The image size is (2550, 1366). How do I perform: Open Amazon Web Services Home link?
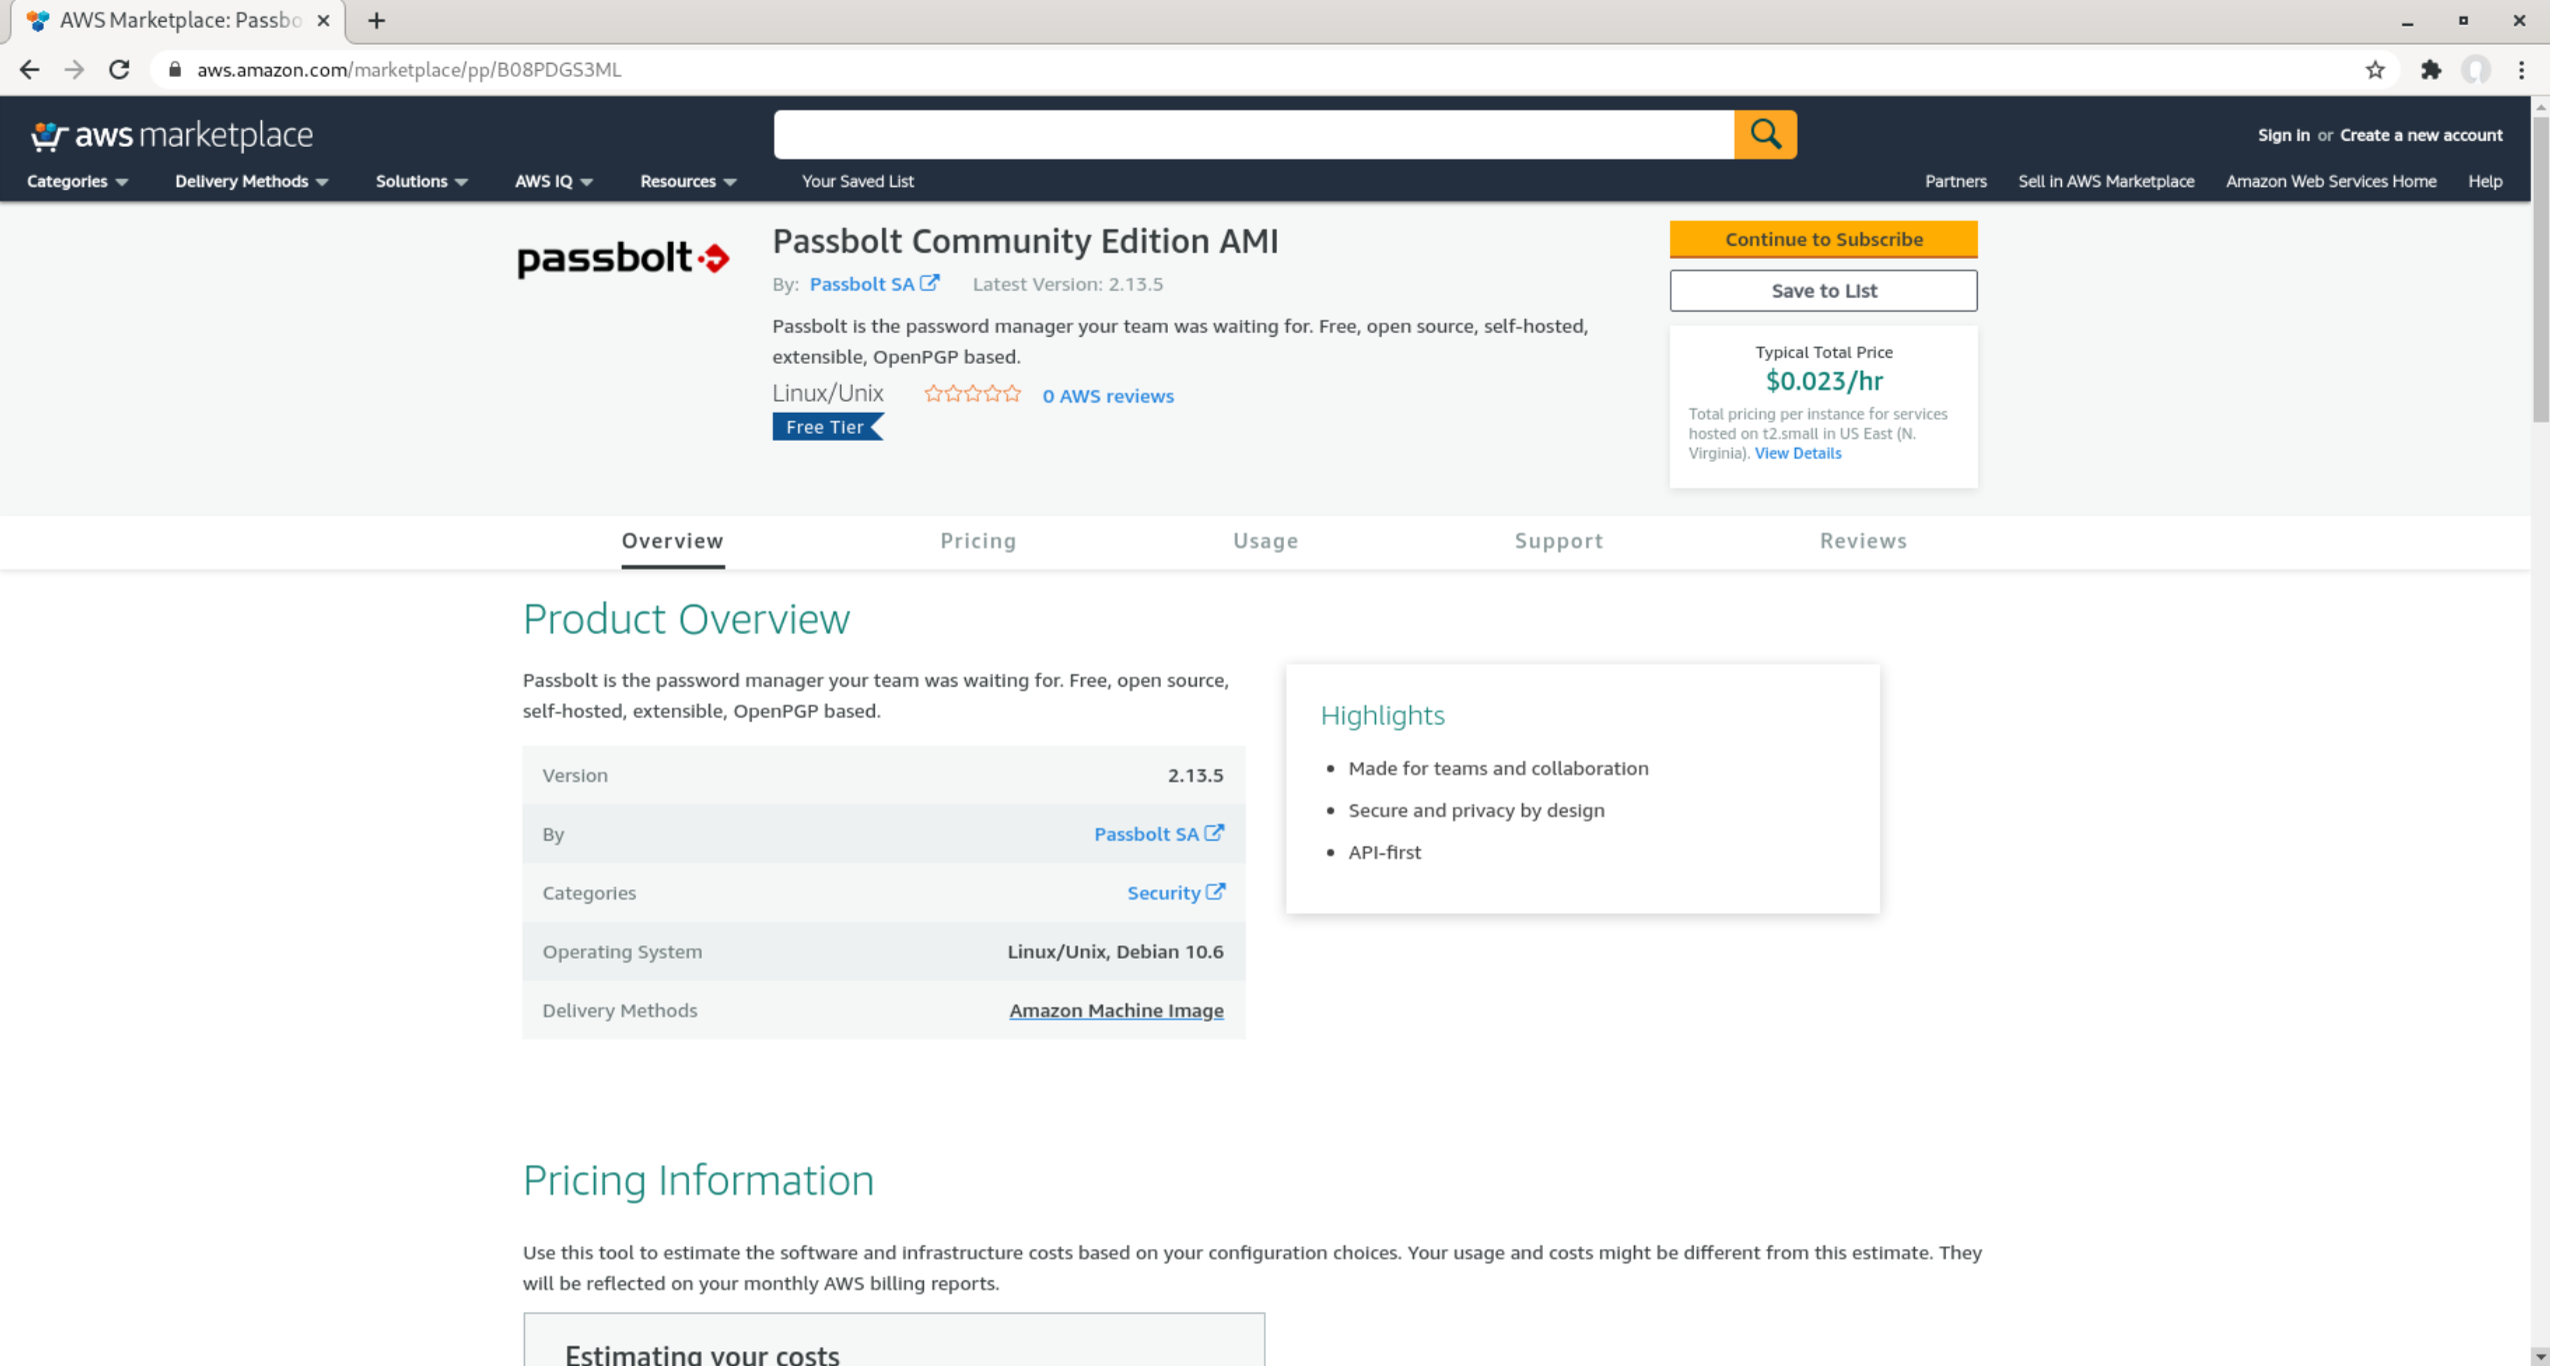click(2330, 181)
